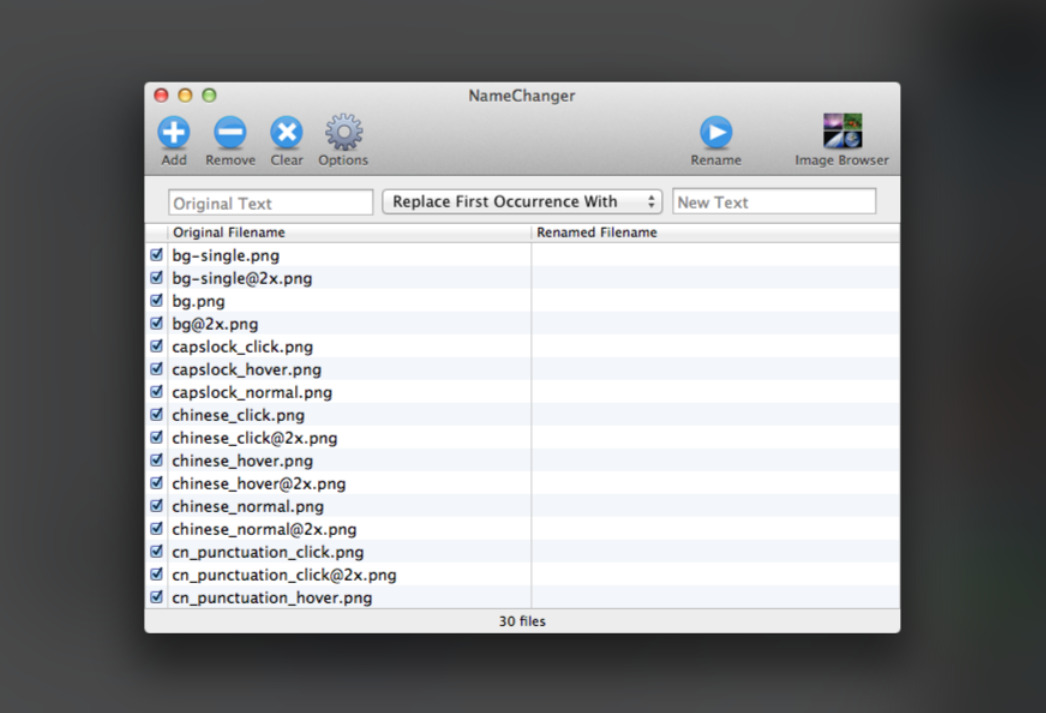Screen dimensions: 1046x713
Task: Click the New Text input field
Action: point(774,201)
